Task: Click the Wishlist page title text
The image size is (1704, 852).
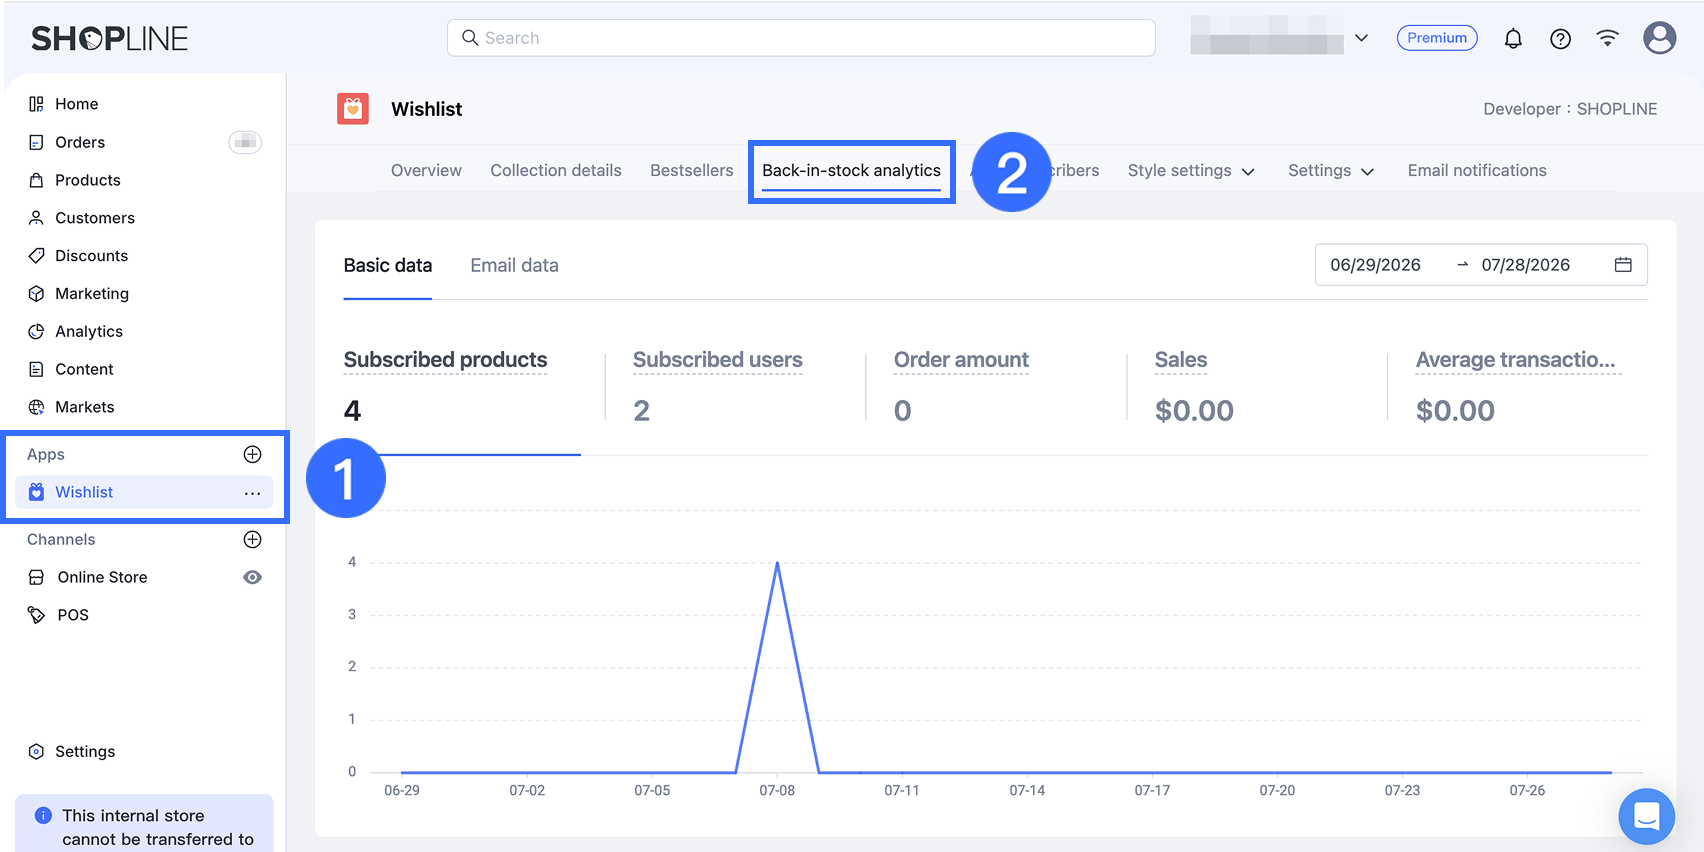Action: tap(427, 109)
